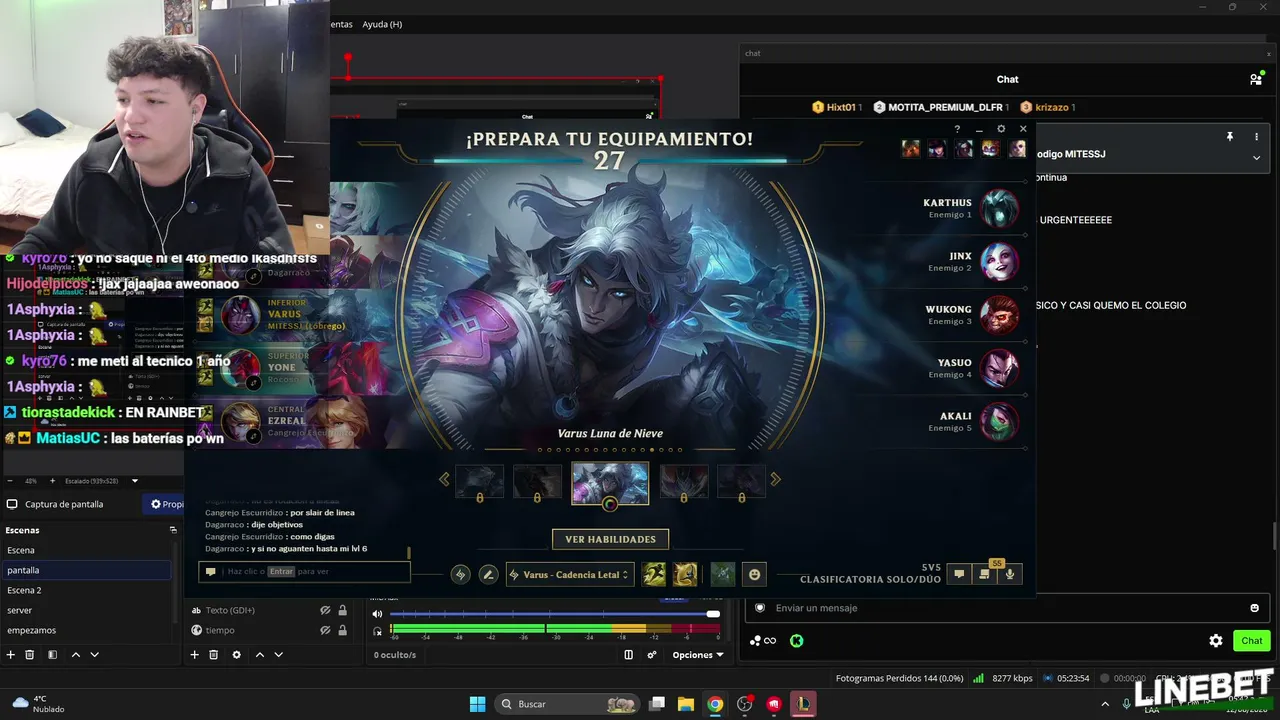Open Google Chrome from the taskbar
Image resolution: width=1280 pixels, height=720 pixels.
pos(715,704)
